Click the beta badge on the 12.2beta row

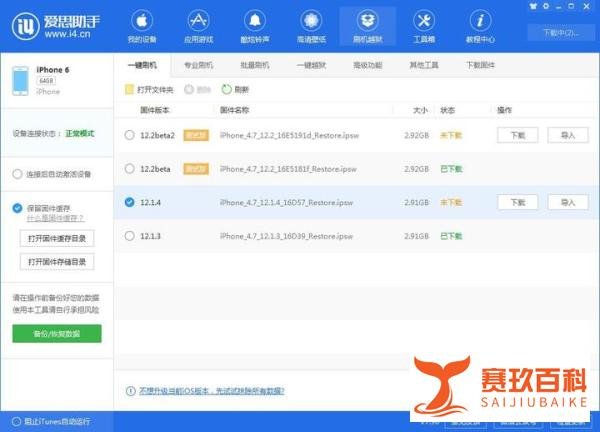click(196, 169)
